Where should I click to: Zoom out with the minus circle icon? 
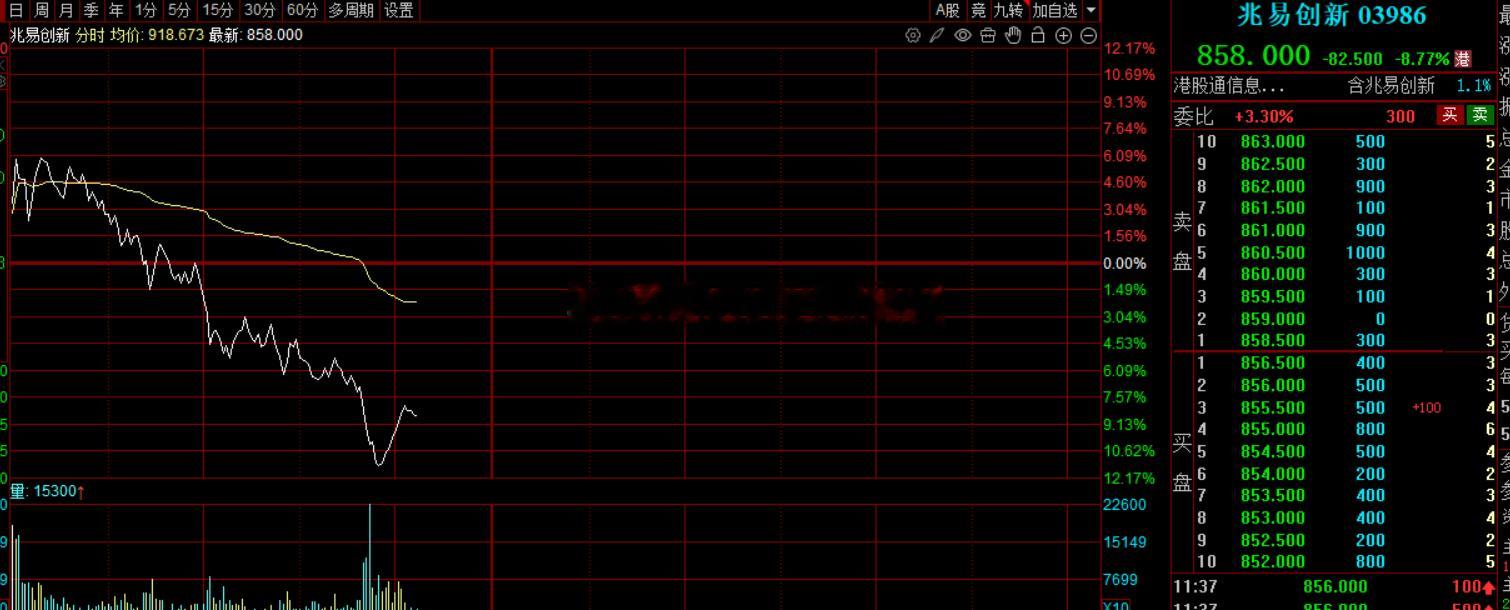[1089, 35]
